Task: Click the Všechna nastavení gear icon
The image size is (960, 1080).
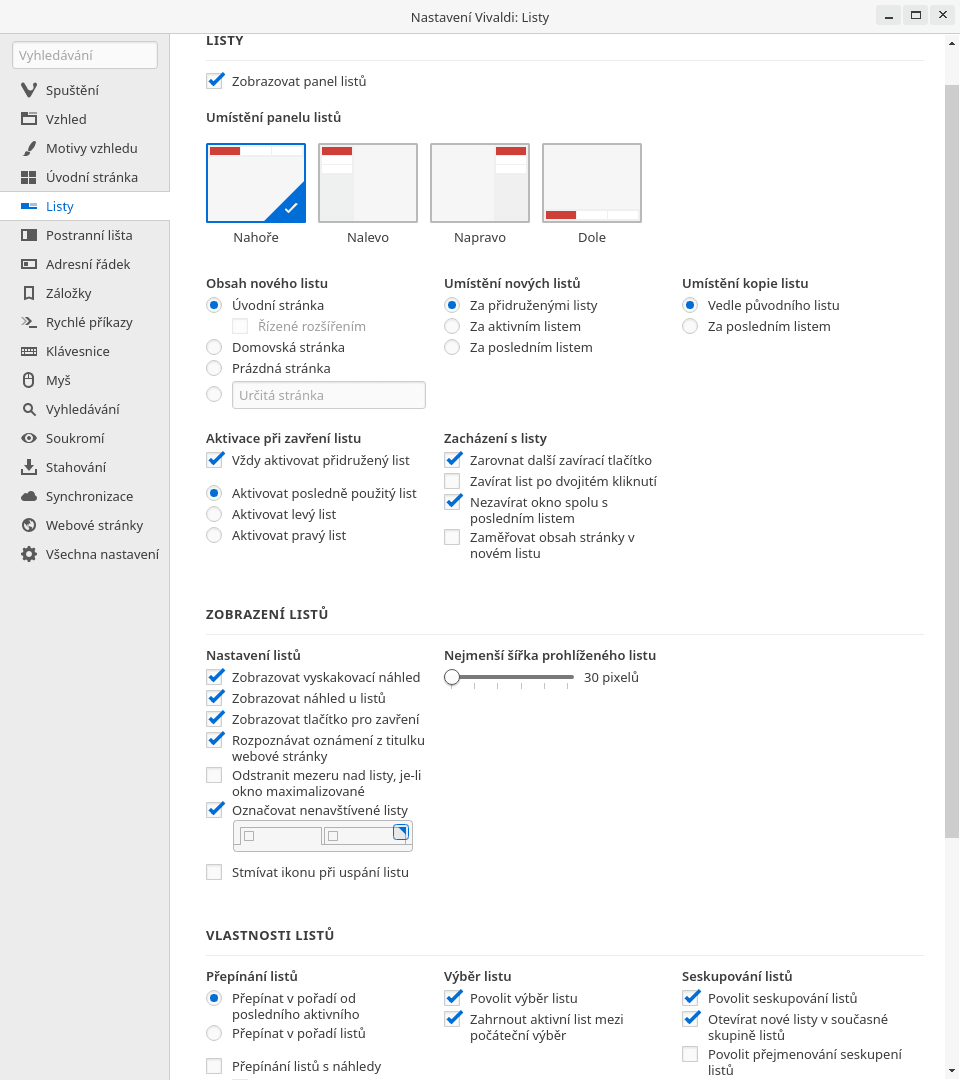Action: pos(28,554)
